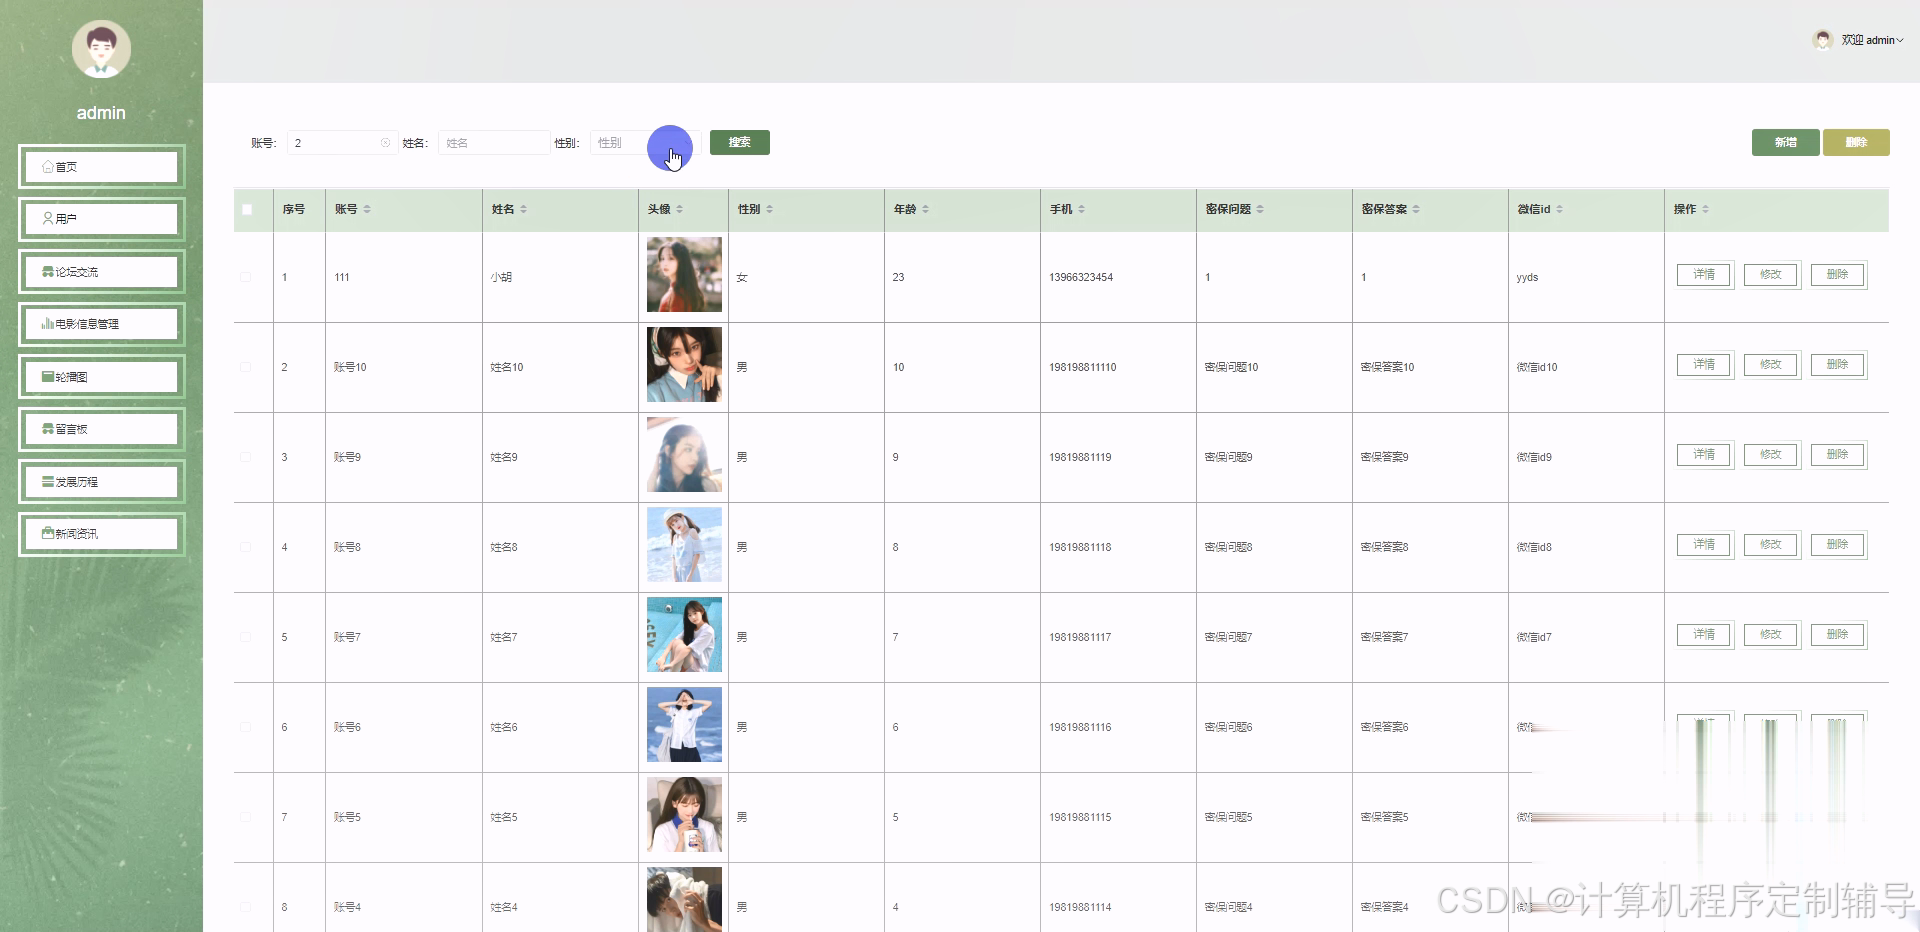The height and width of the screenshot is (932, 1920).
Task: Click the 发展历程 history icon
Action: pyautogui.click(x=47, y=481)
